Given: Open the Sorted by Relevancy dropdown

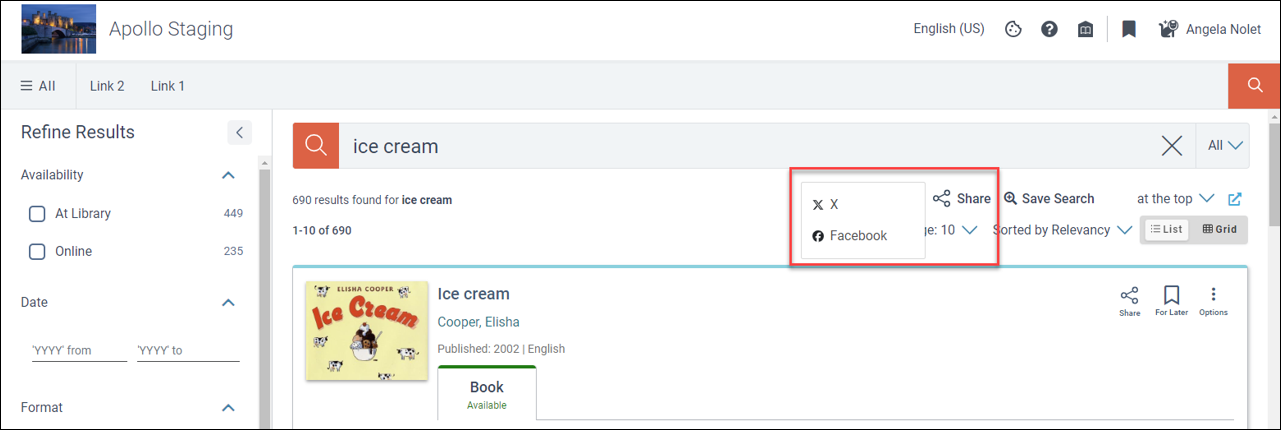Looking at the screenshot, I should 1061,230.
